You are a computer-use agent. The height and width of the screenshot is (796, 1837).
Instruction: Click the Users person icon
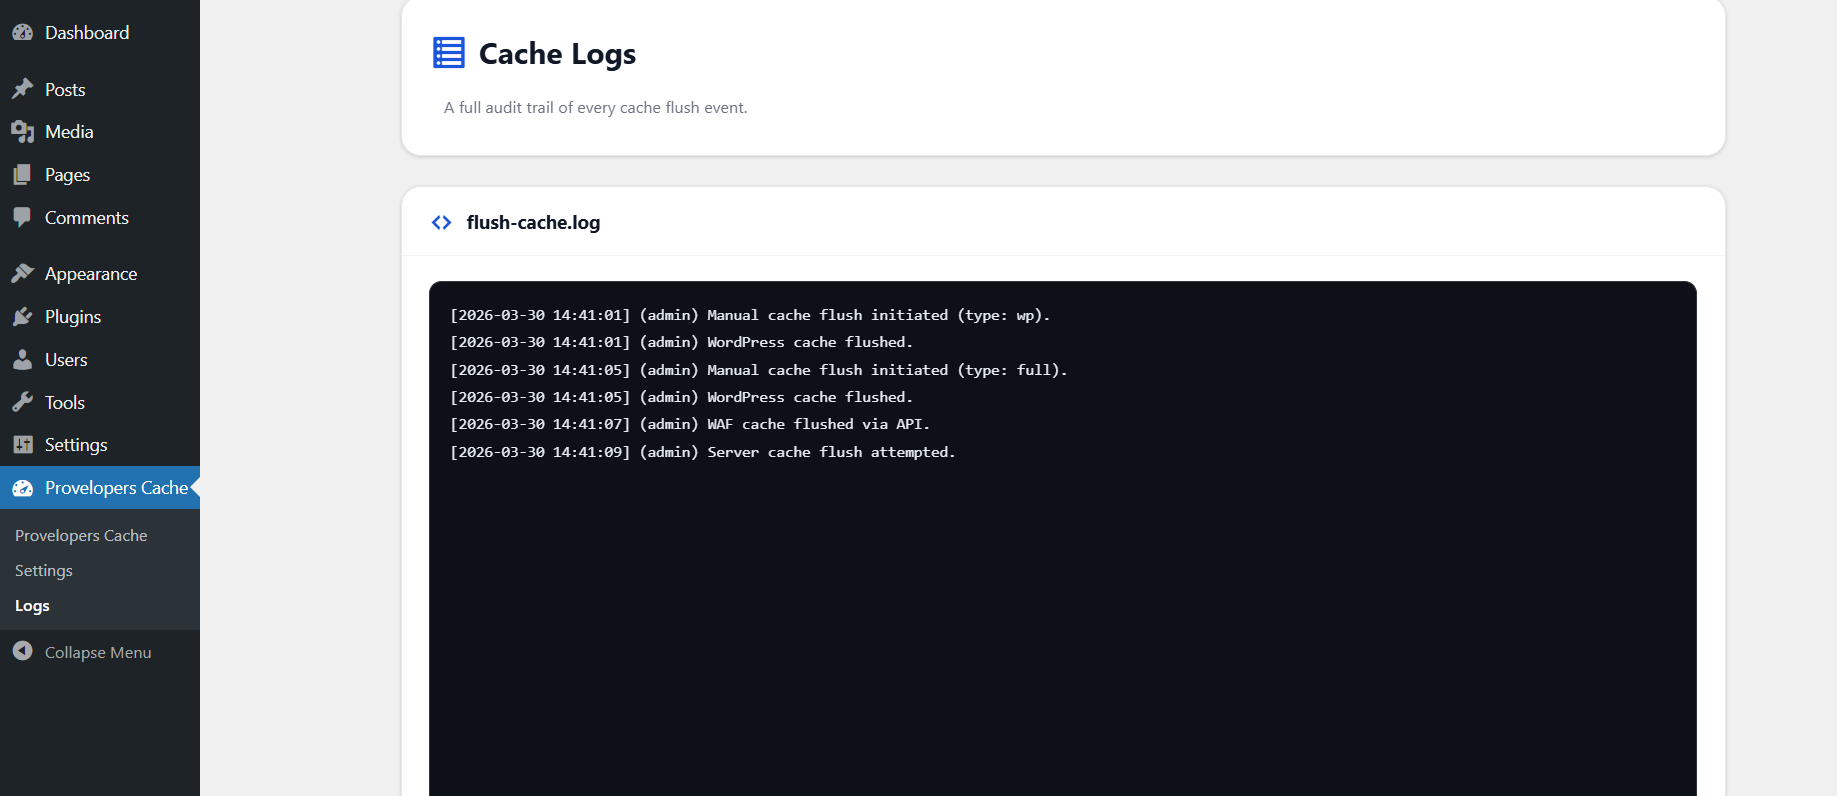pos(22,359)
